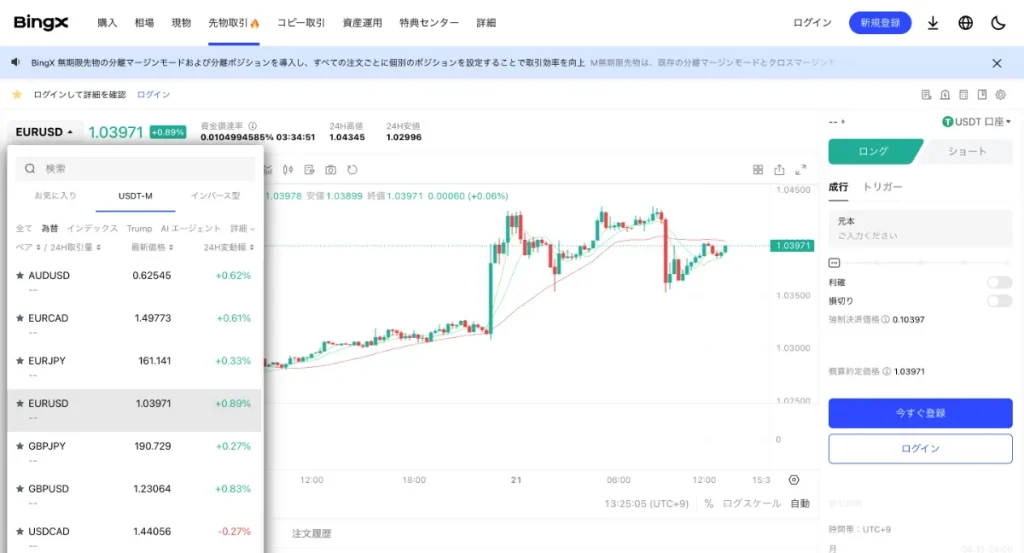
Task: Sort list by 最新価格
Action: tap(152, 247)
